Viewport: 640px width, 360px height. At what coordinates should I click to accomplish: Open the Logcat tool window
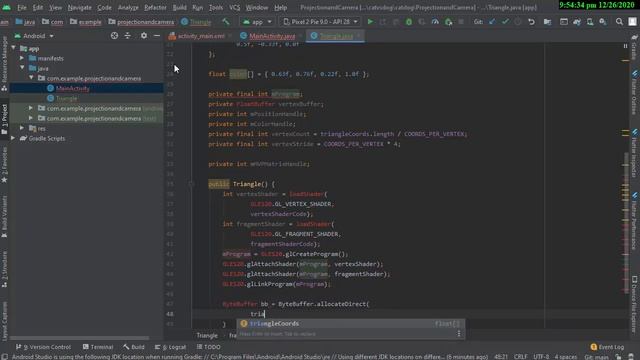click(x=170, y=347)
